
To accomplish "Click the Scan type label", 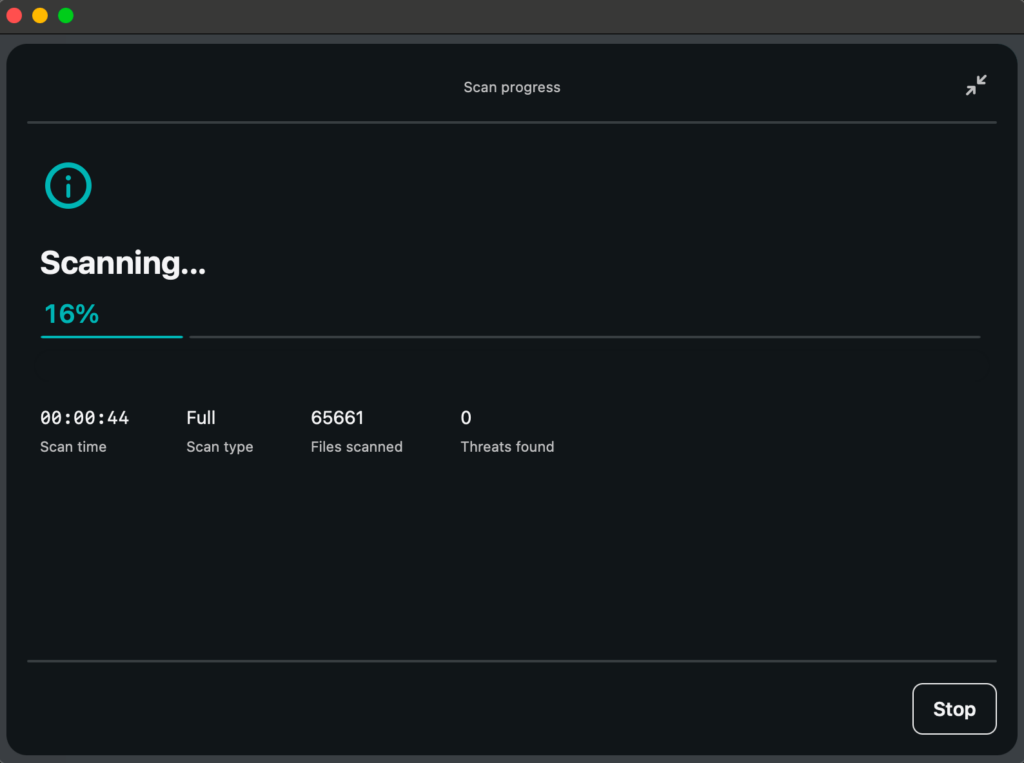I will coord(219,447).
